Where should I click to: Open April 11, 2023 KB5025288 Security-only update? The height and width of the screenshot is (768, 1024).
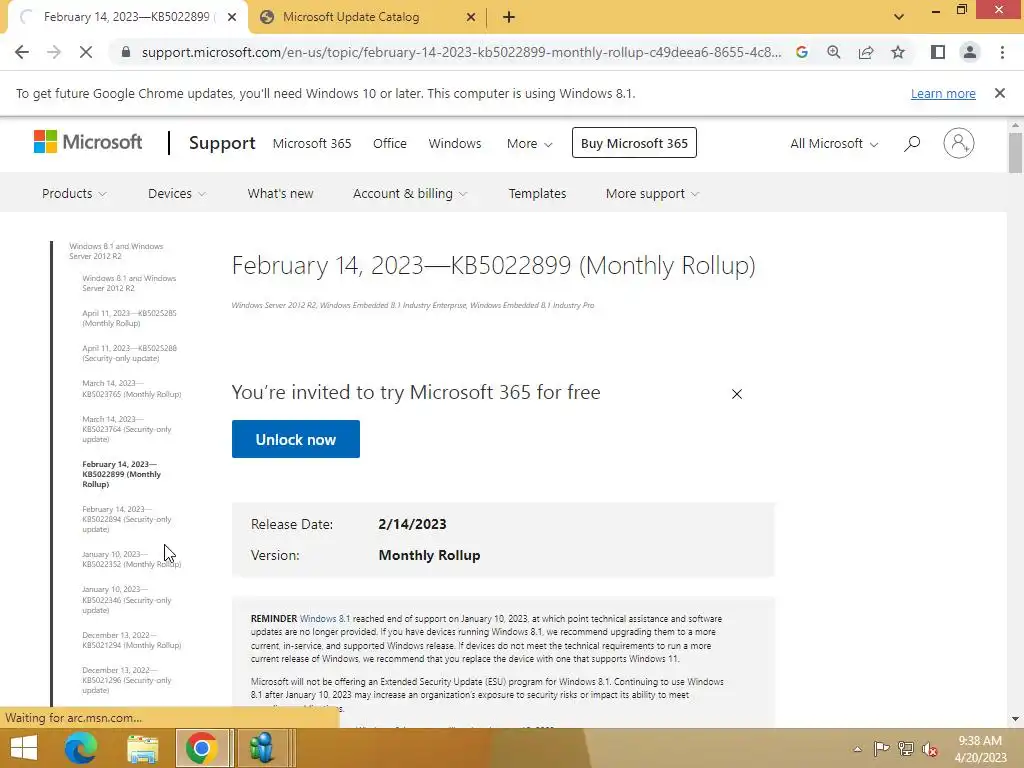(129, 353)
